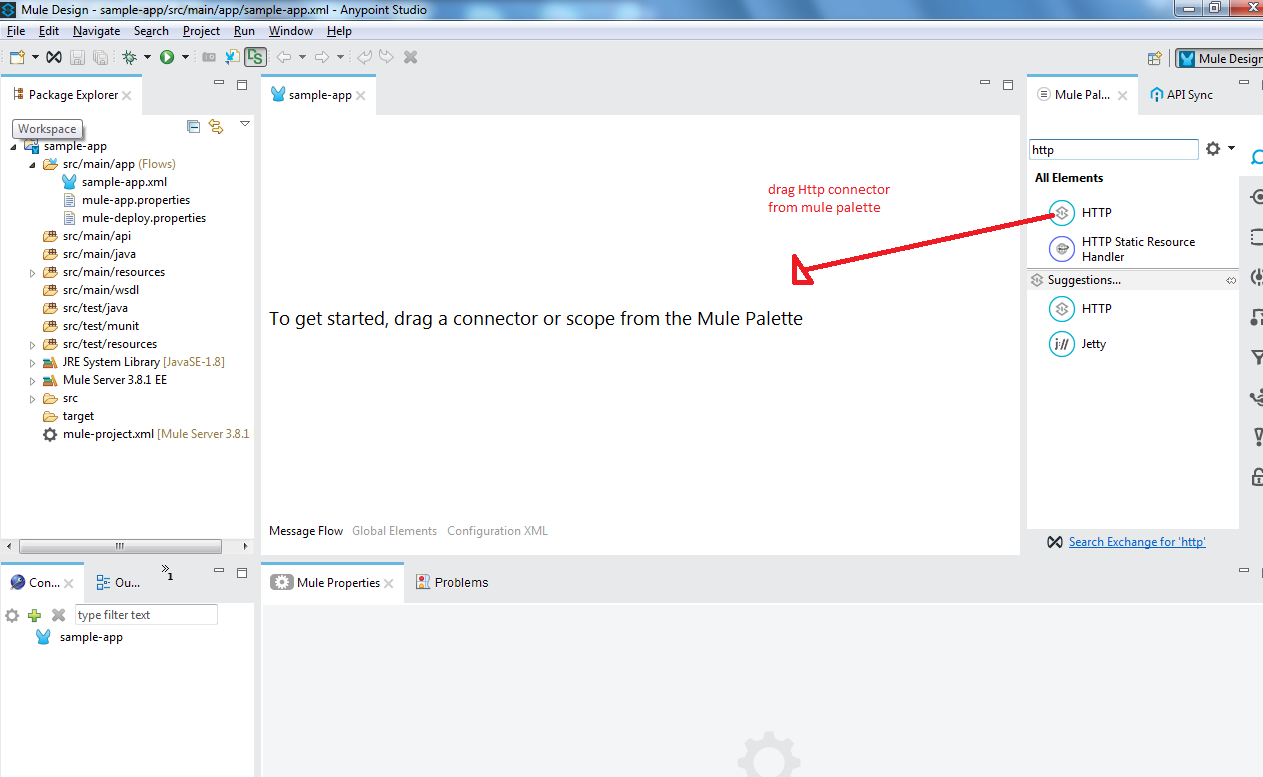Click the gray X icon in toolbar

point(410,58)
